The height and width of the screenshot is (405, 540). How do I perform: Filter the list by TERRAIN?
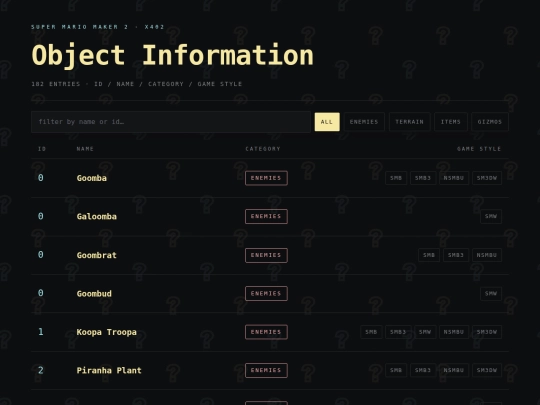coord(409,122)
